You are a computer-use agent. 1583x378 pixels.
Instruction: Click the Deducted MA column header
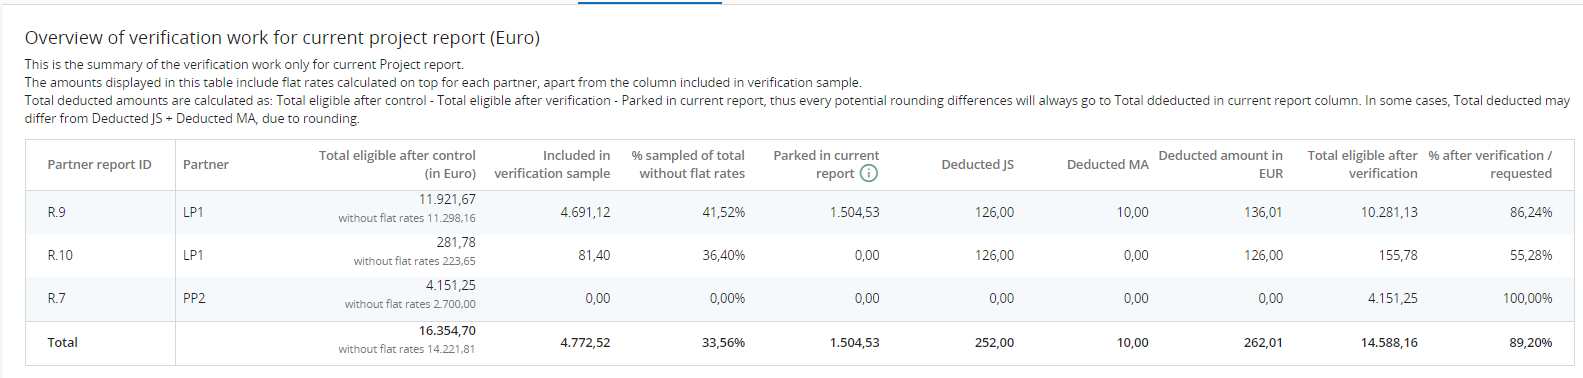[x=1107, y=164]
